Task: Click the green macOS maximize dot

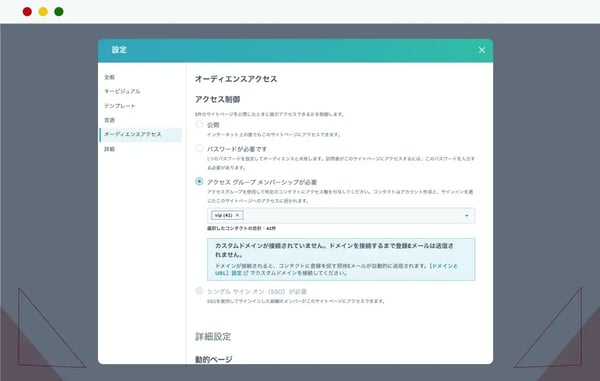Action: click(x=59, y=12)
